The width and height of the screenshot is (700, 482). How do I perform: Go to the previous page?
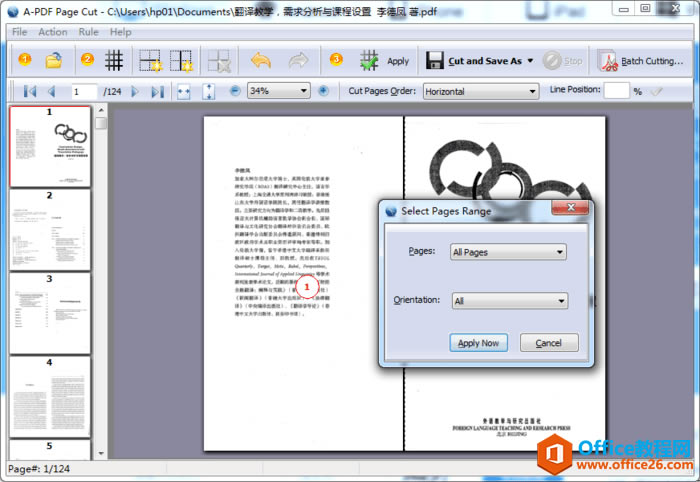[x=51, y=91]
